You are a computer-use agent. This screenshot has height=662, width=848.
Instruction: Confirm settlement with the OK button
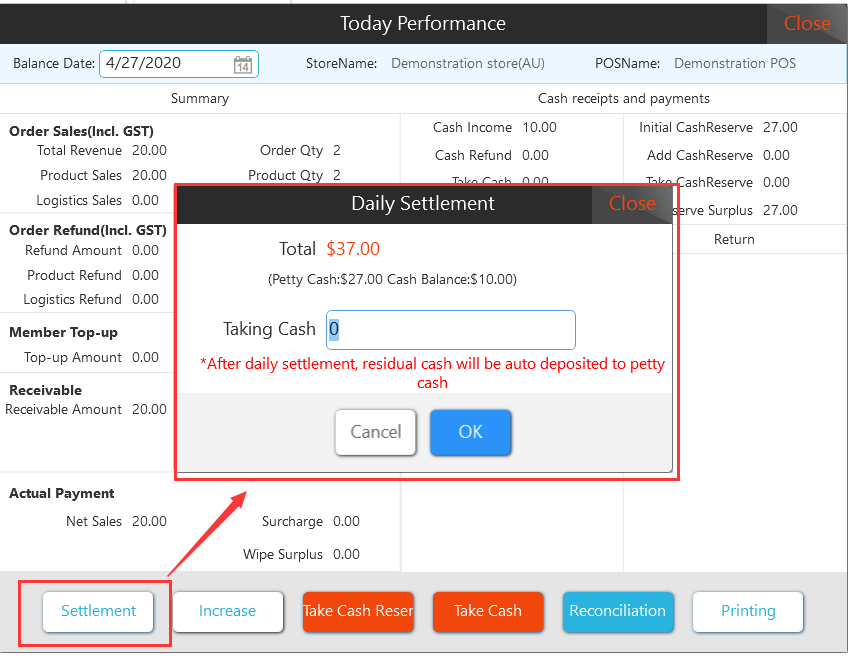click(470, 432)
